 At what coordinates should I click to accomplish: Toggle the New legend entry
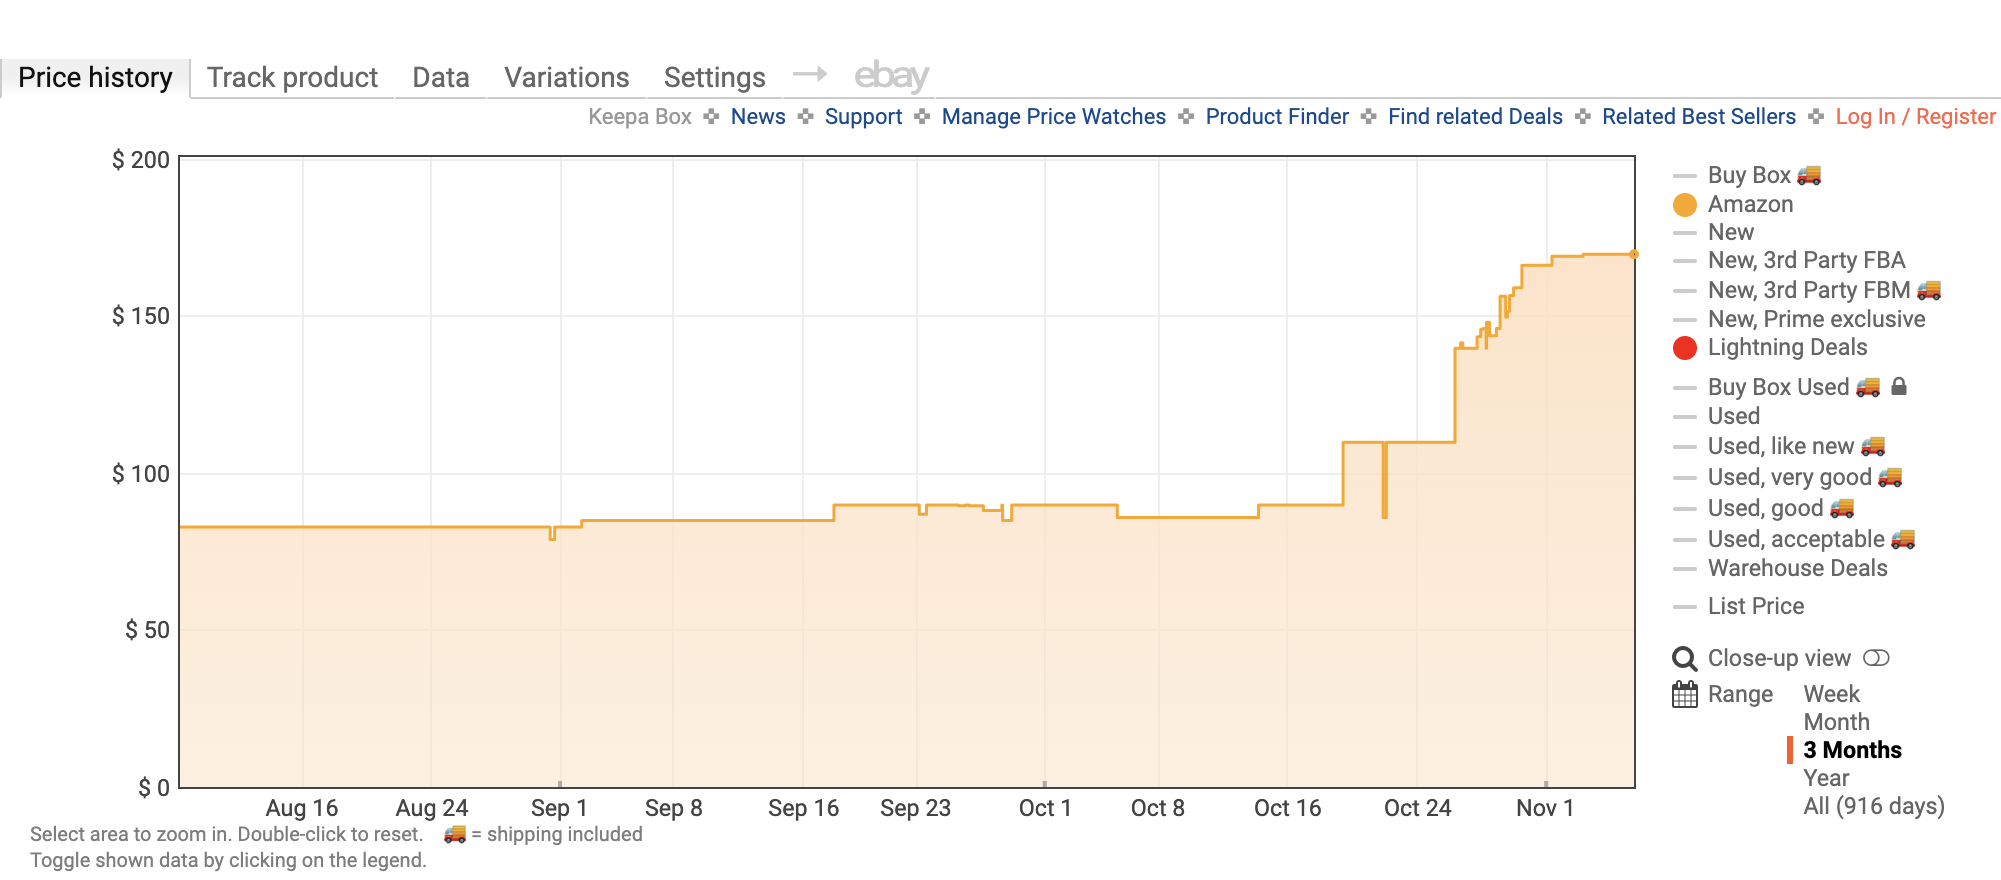(1730, 232)
